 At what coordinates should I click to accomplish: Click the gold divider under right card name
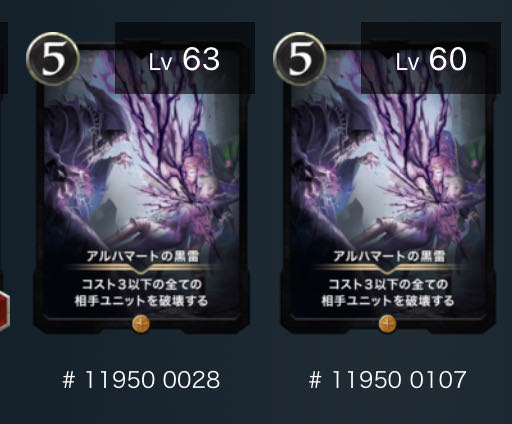click(388, 268)
